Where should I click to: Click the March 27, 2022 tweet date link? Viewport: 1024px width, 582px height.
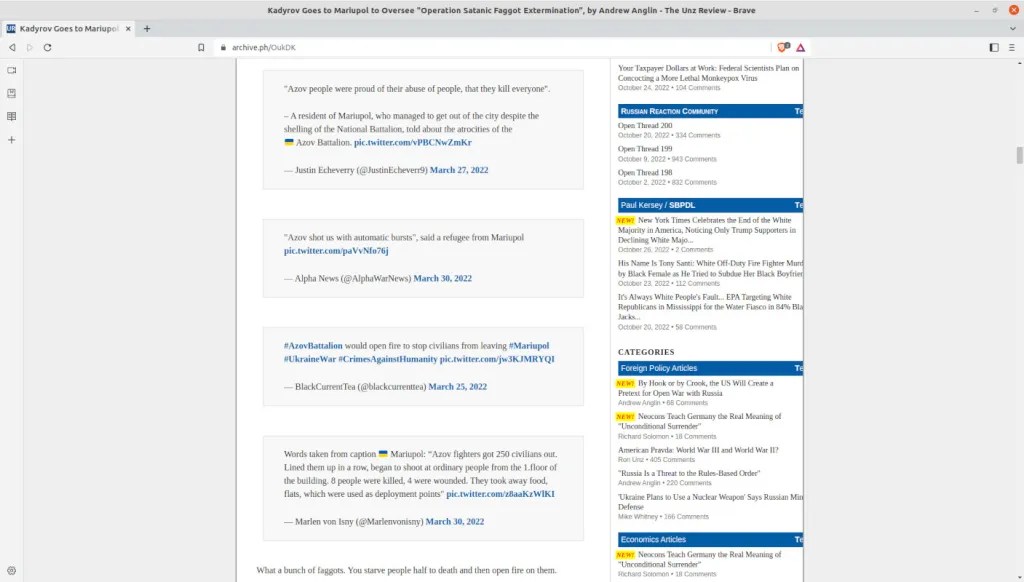(459, 170)
